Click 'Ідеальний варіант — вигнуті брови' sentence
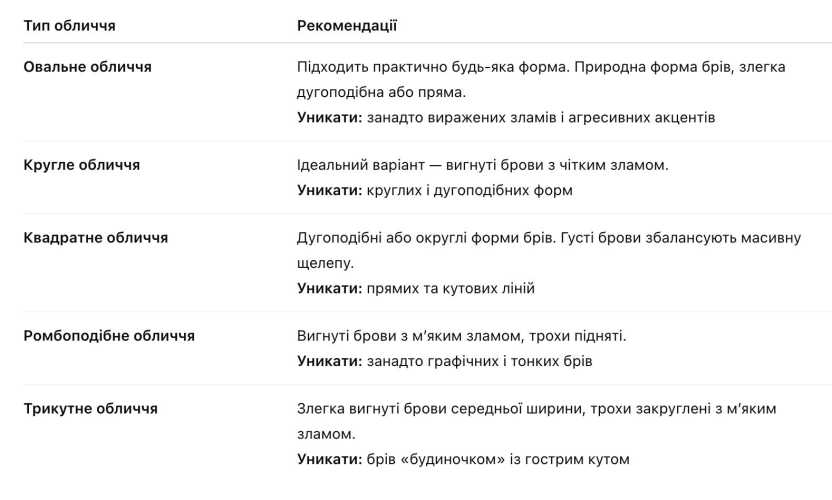Image resolution: width=832 pixels, height=500 pixels. pos(422,165)
